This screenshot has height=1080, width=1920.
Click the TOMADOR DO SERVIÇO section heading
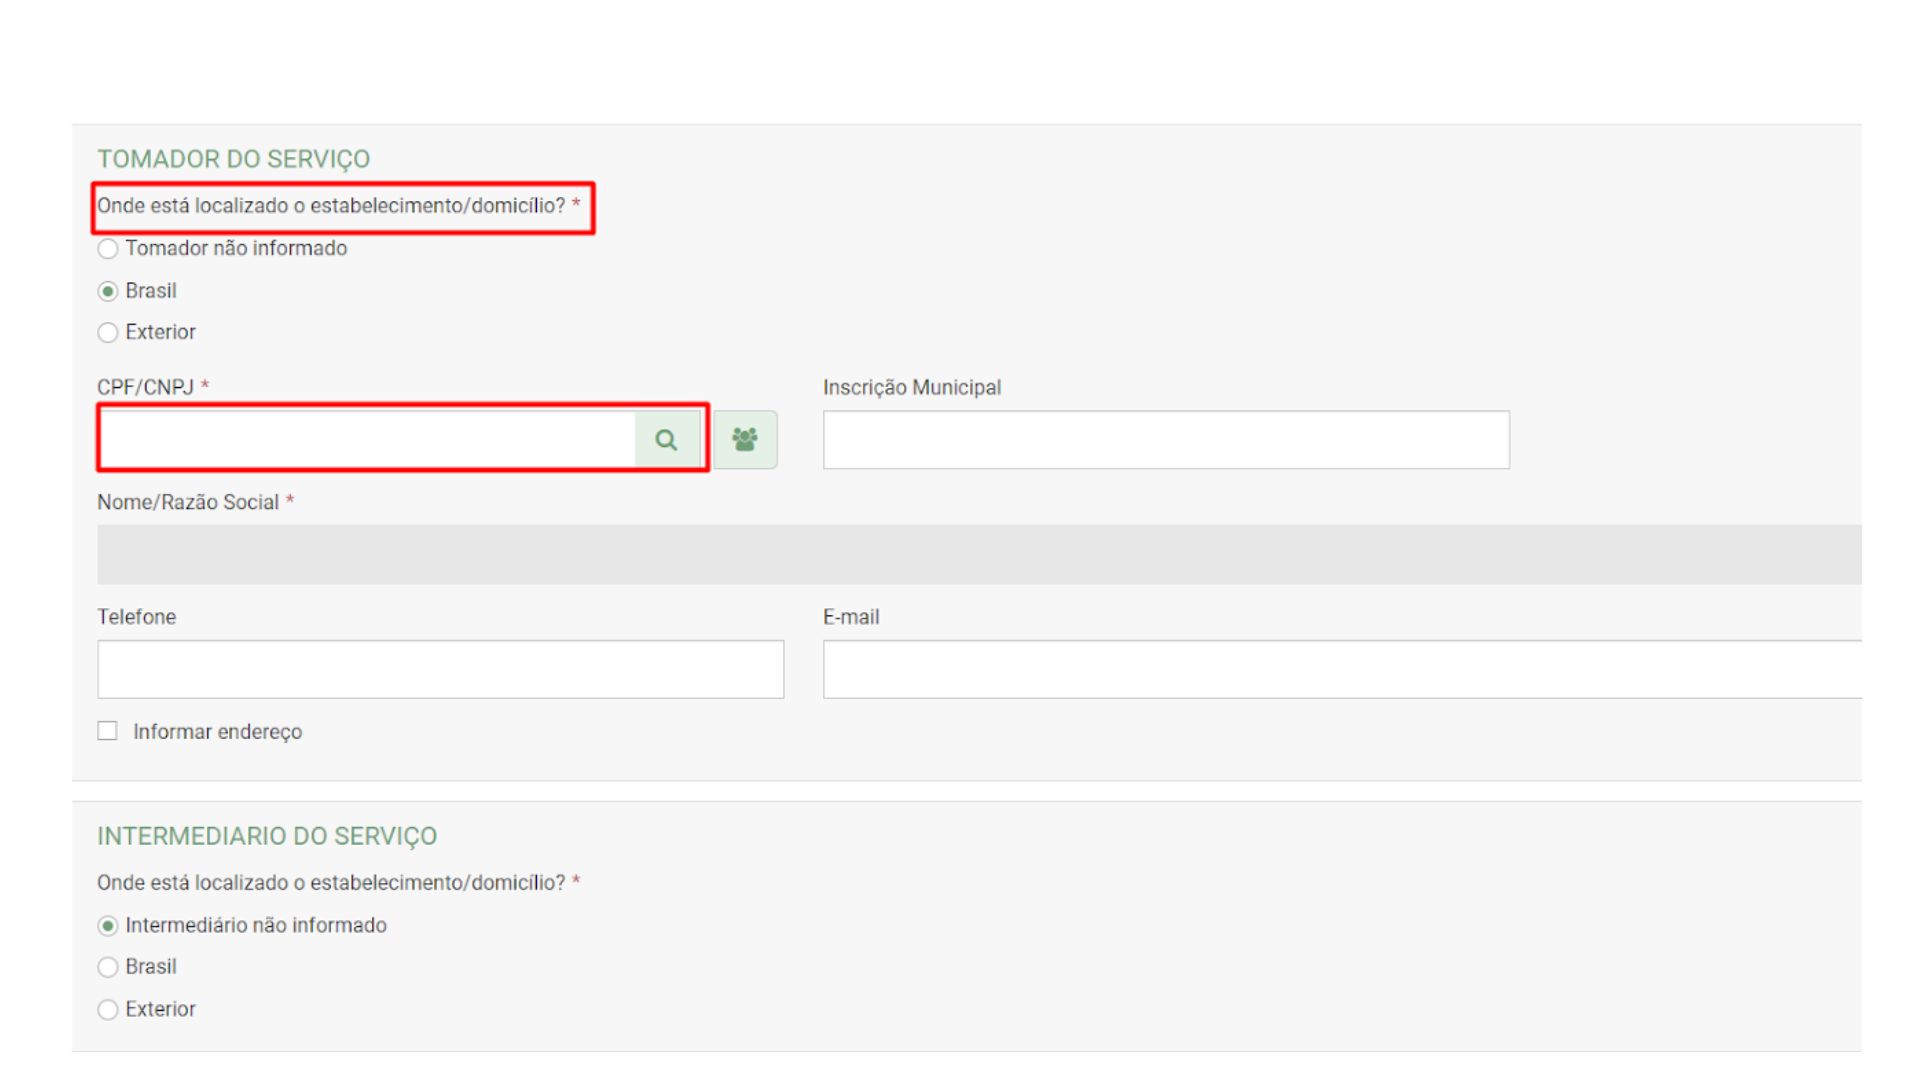pos(233,159)
